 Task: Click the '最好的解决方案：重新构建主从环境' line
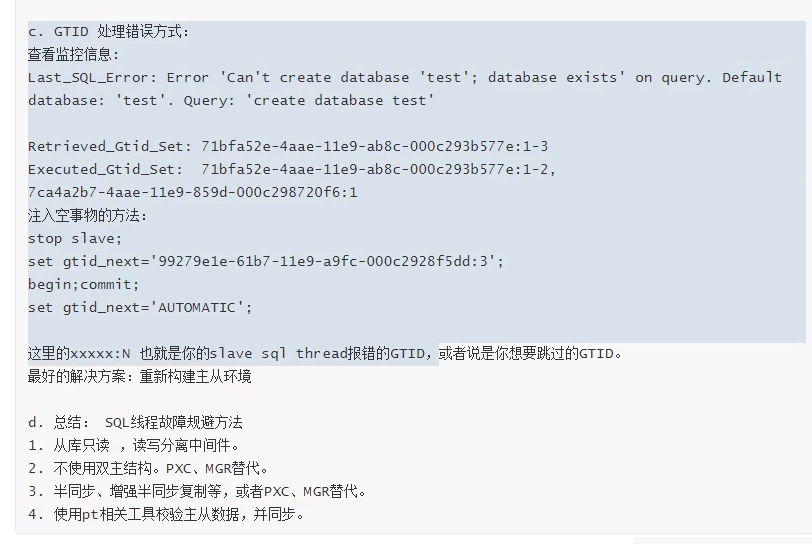pyautogui.click(x=139, y=376)
